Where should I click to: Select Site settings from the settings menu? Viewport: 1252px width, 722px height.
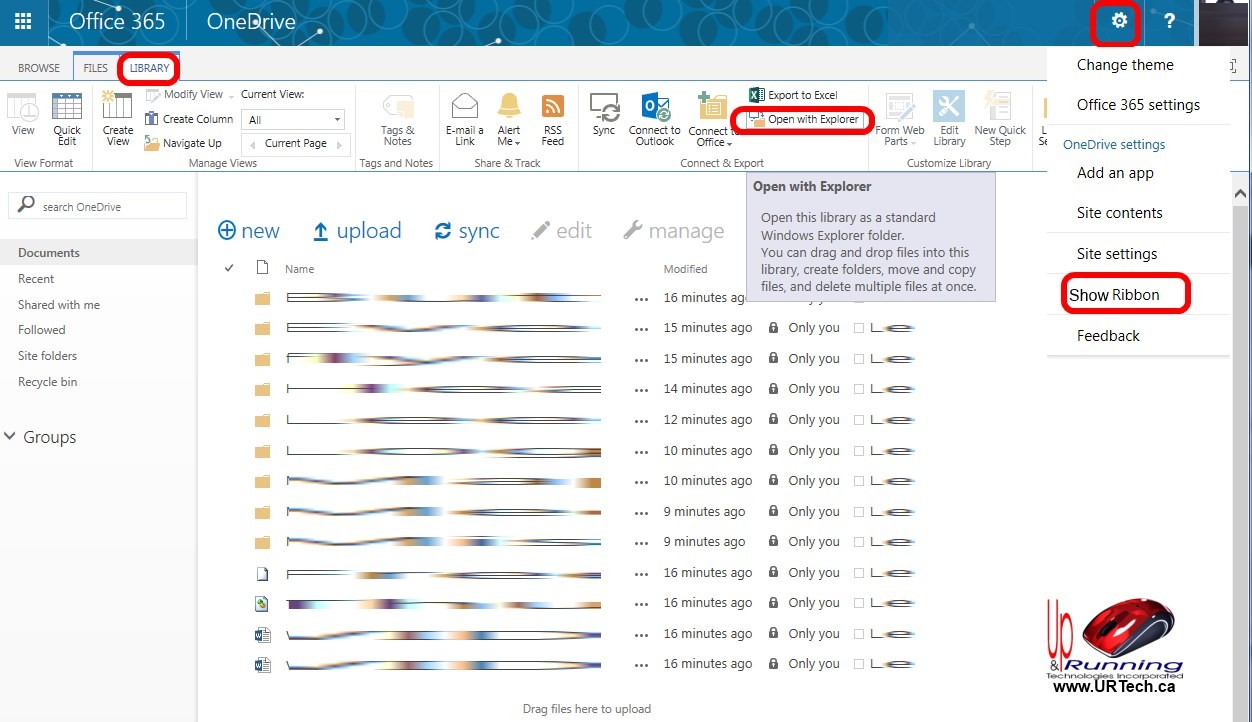pos(1116,254)
